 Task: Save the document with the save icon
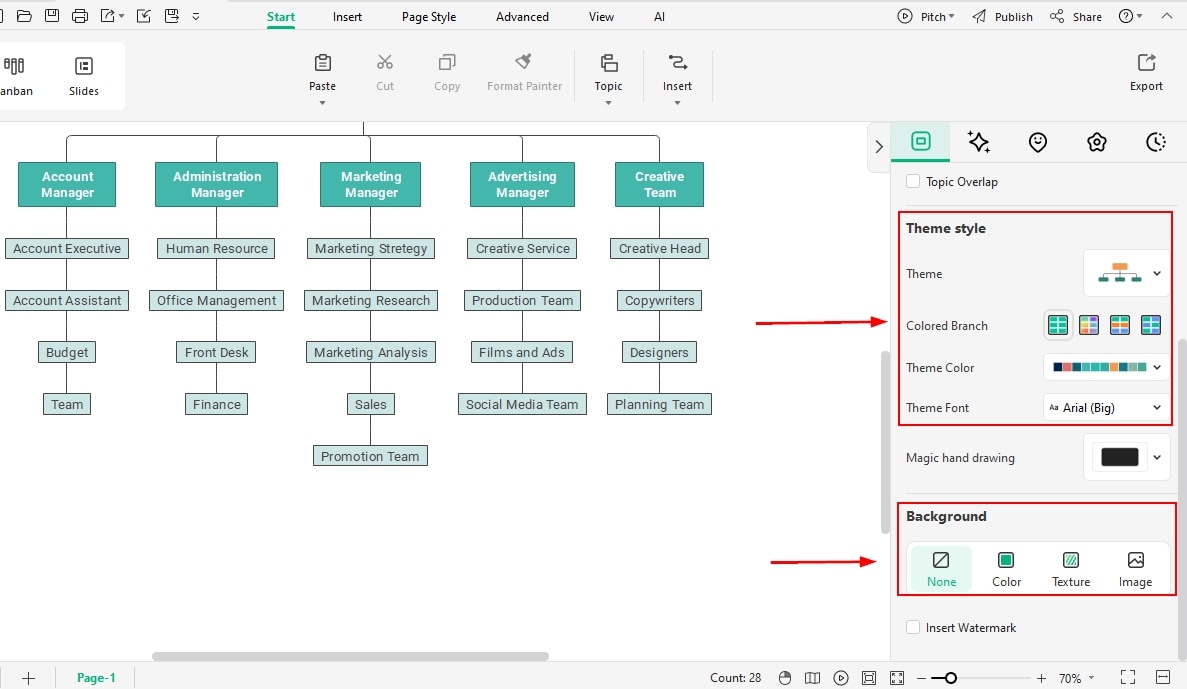pos(51,16)
